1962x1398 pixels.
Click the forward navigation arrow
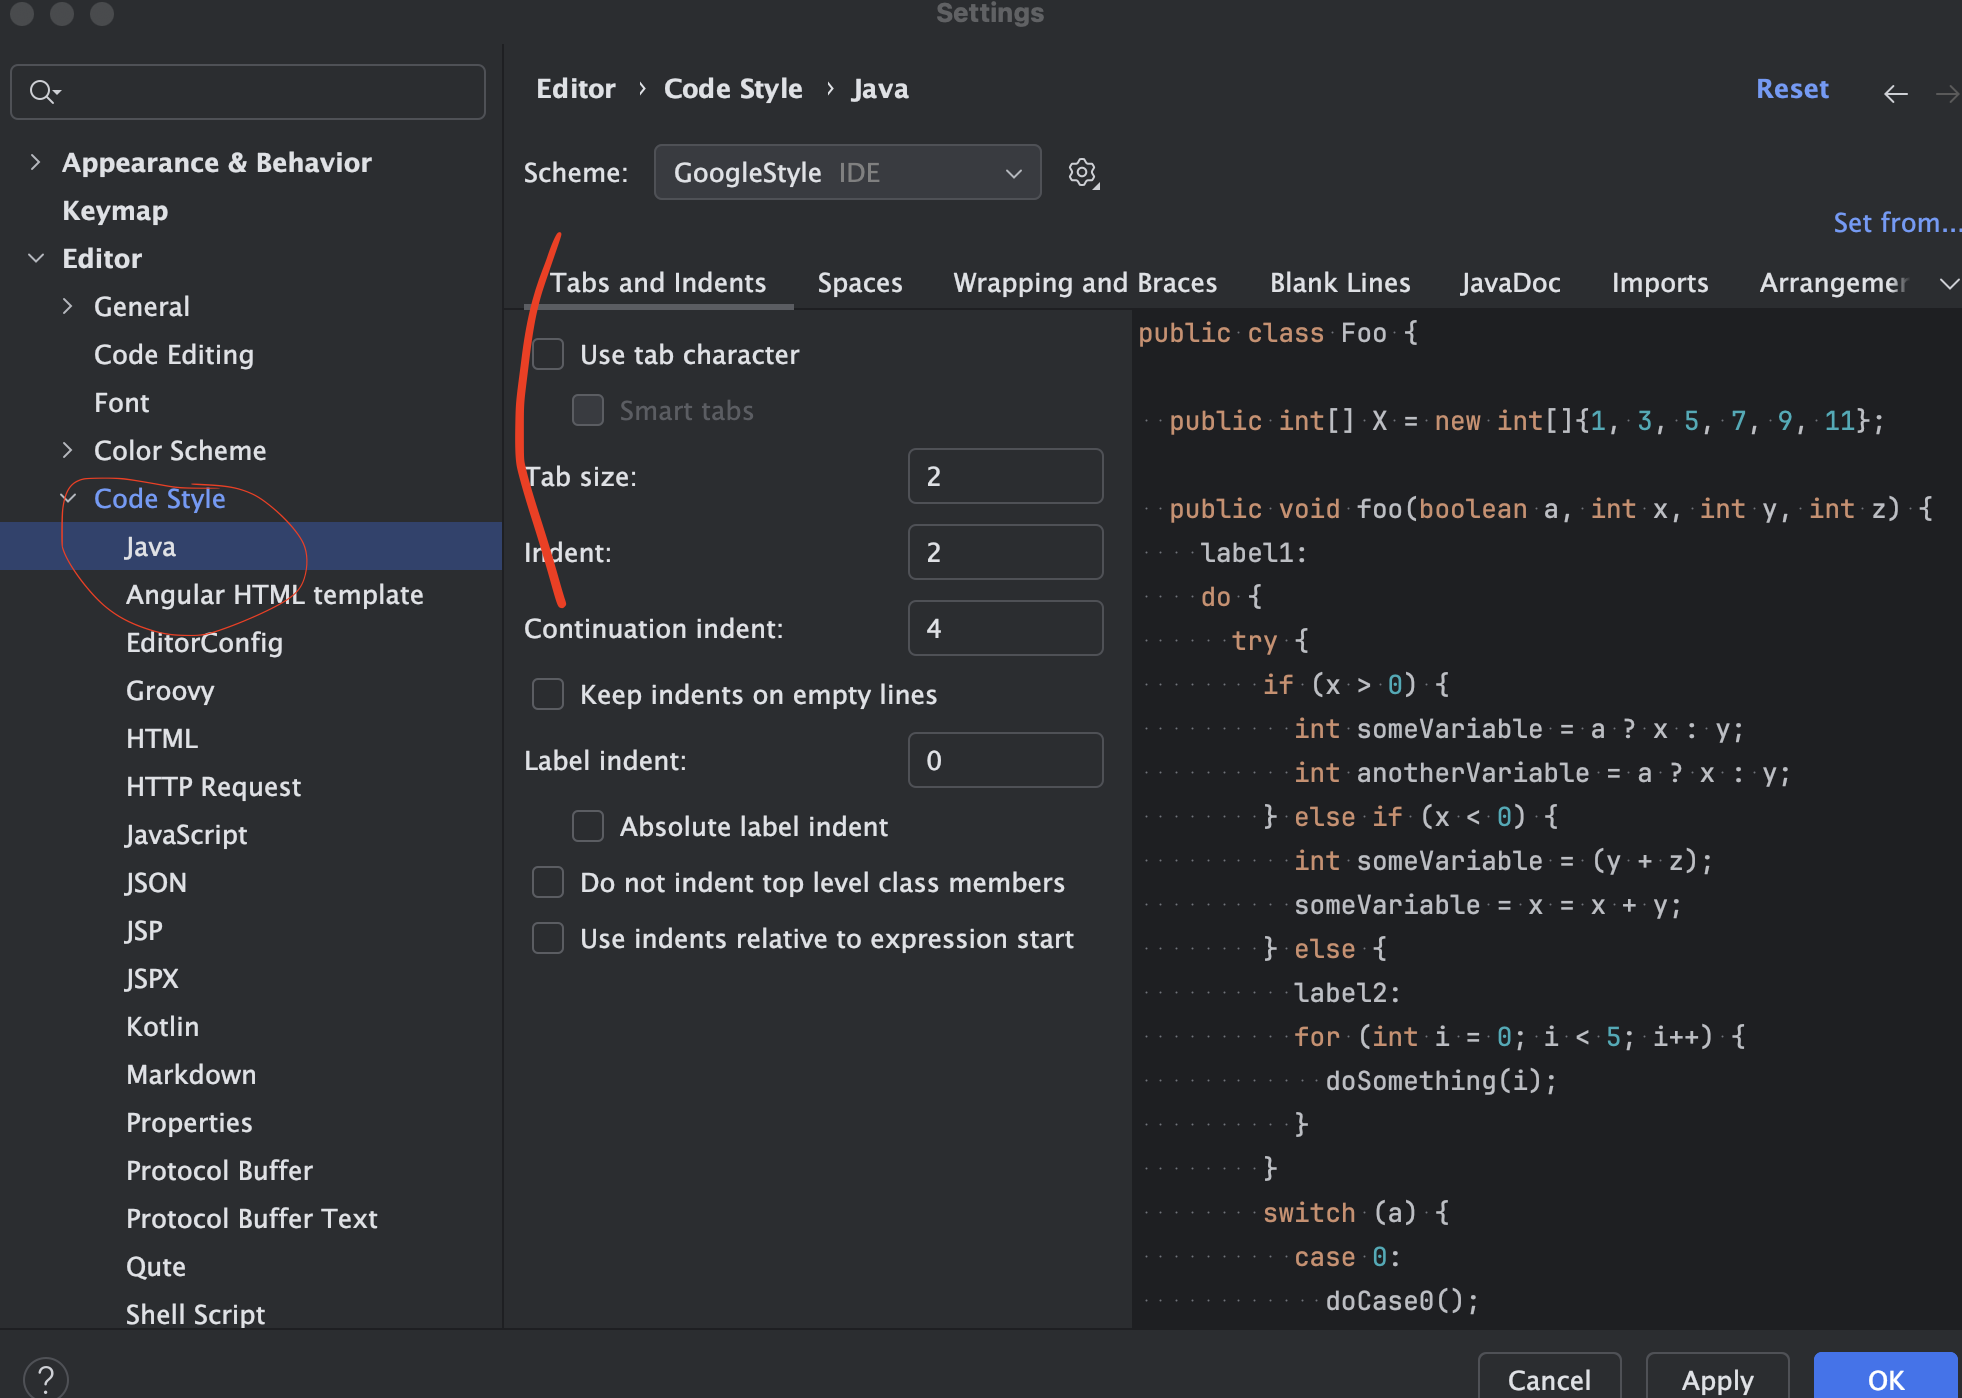click(1946, 94)
